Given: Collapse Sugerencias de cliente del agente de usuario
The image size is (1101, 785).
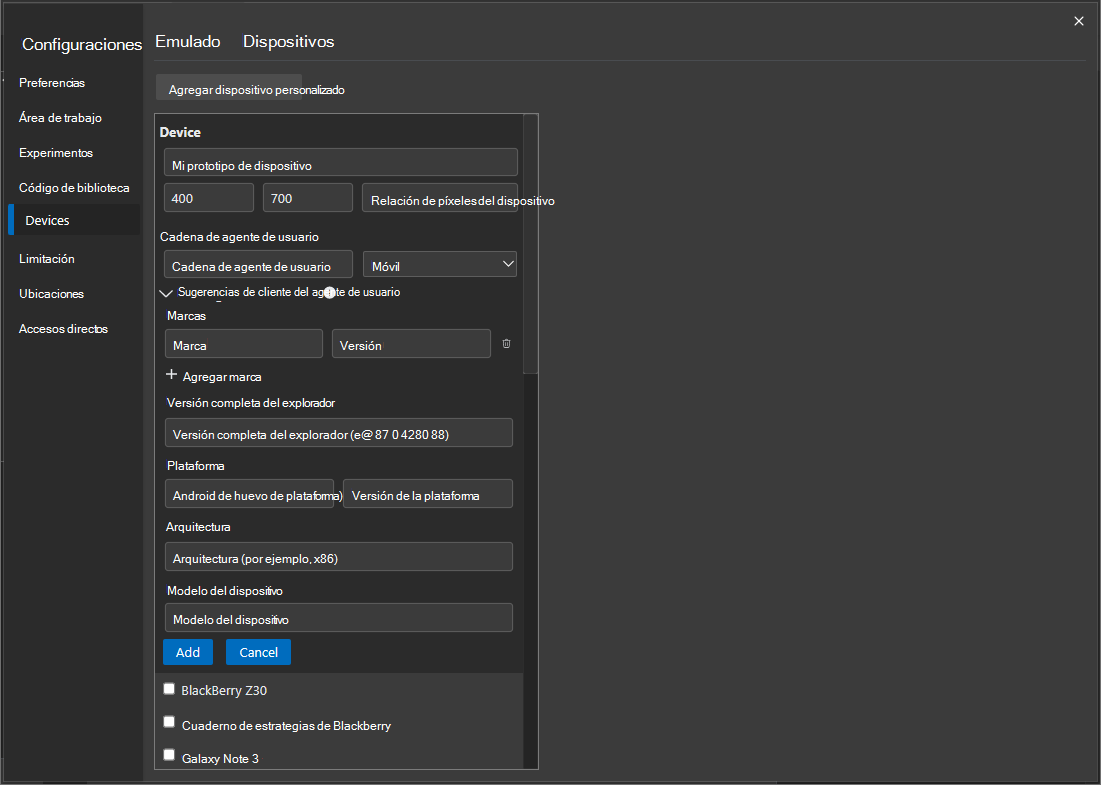Looking at the screenshot, I should 165,292.
